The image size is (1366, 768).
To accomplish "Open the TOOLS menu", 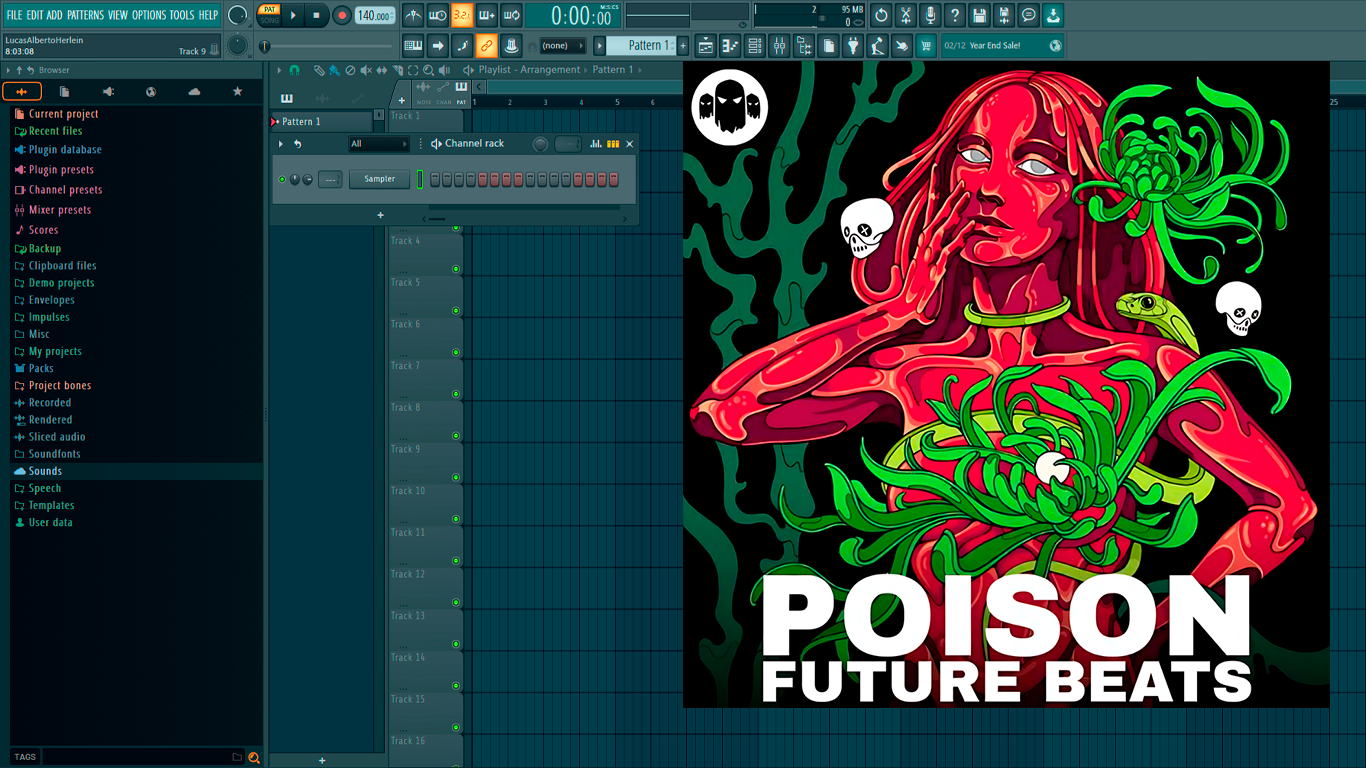I will coord(182,15).
